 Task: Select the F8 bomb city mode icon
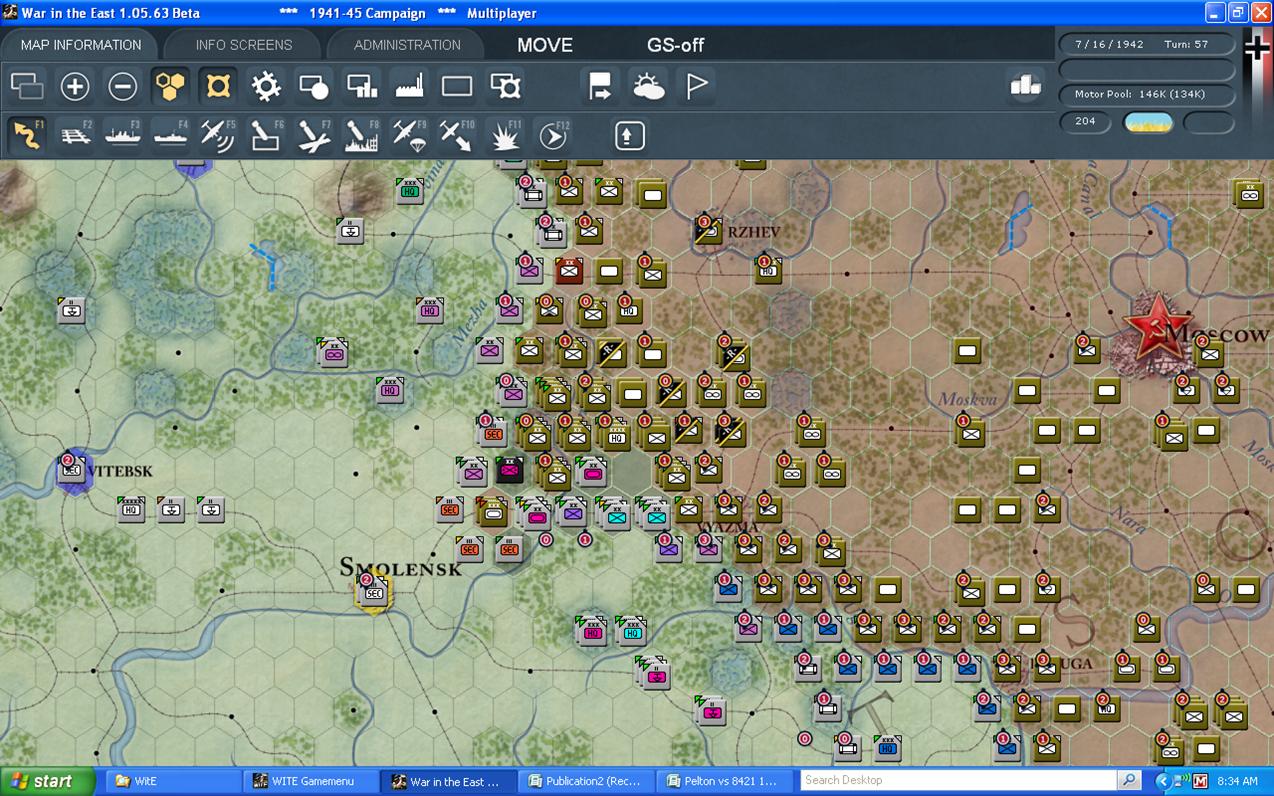(362, 135)
